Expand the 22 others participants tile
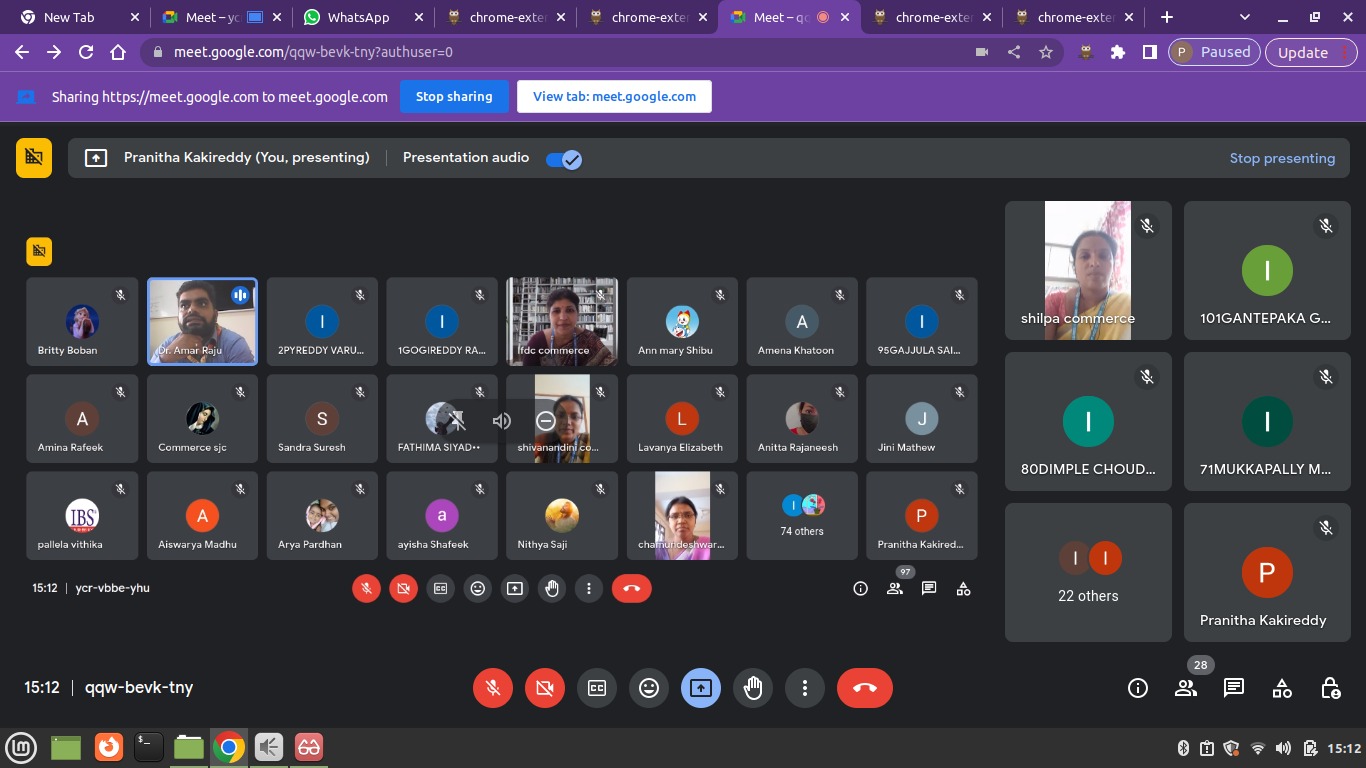Screen dimensions: 1366x768 click(1088, 572)
